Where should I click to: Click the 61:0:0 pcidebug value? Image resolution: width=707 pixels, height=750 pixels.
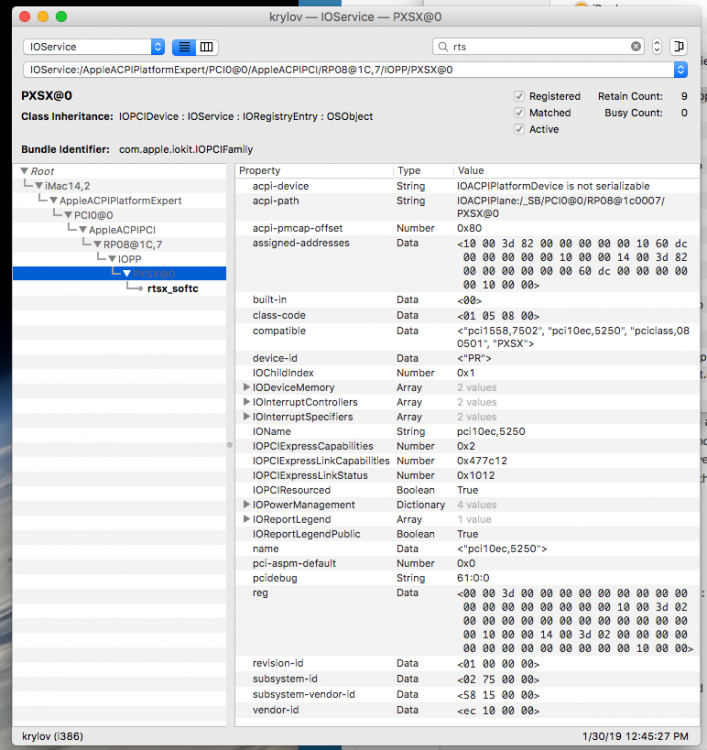click(x=473, y=578)
